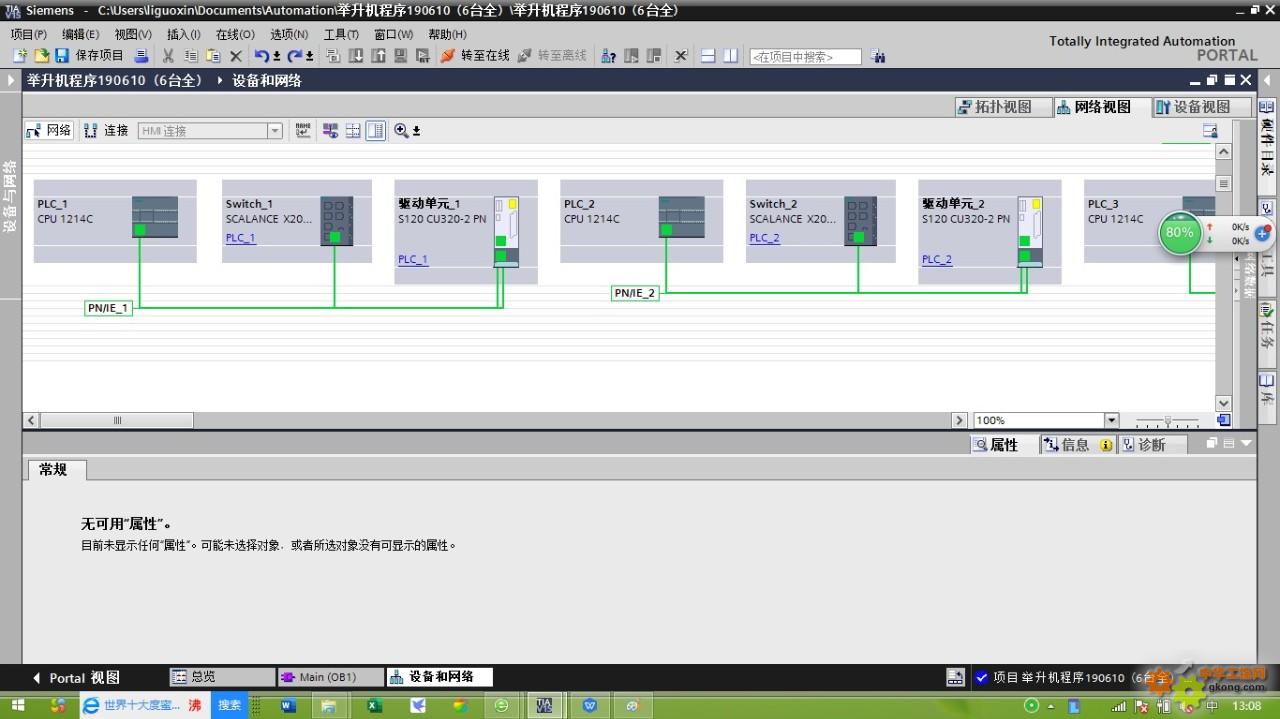The height and width of the screenshot is (719, 1280).
Task: Click the copy icon in the toolbar
Action: pos(191,56)
